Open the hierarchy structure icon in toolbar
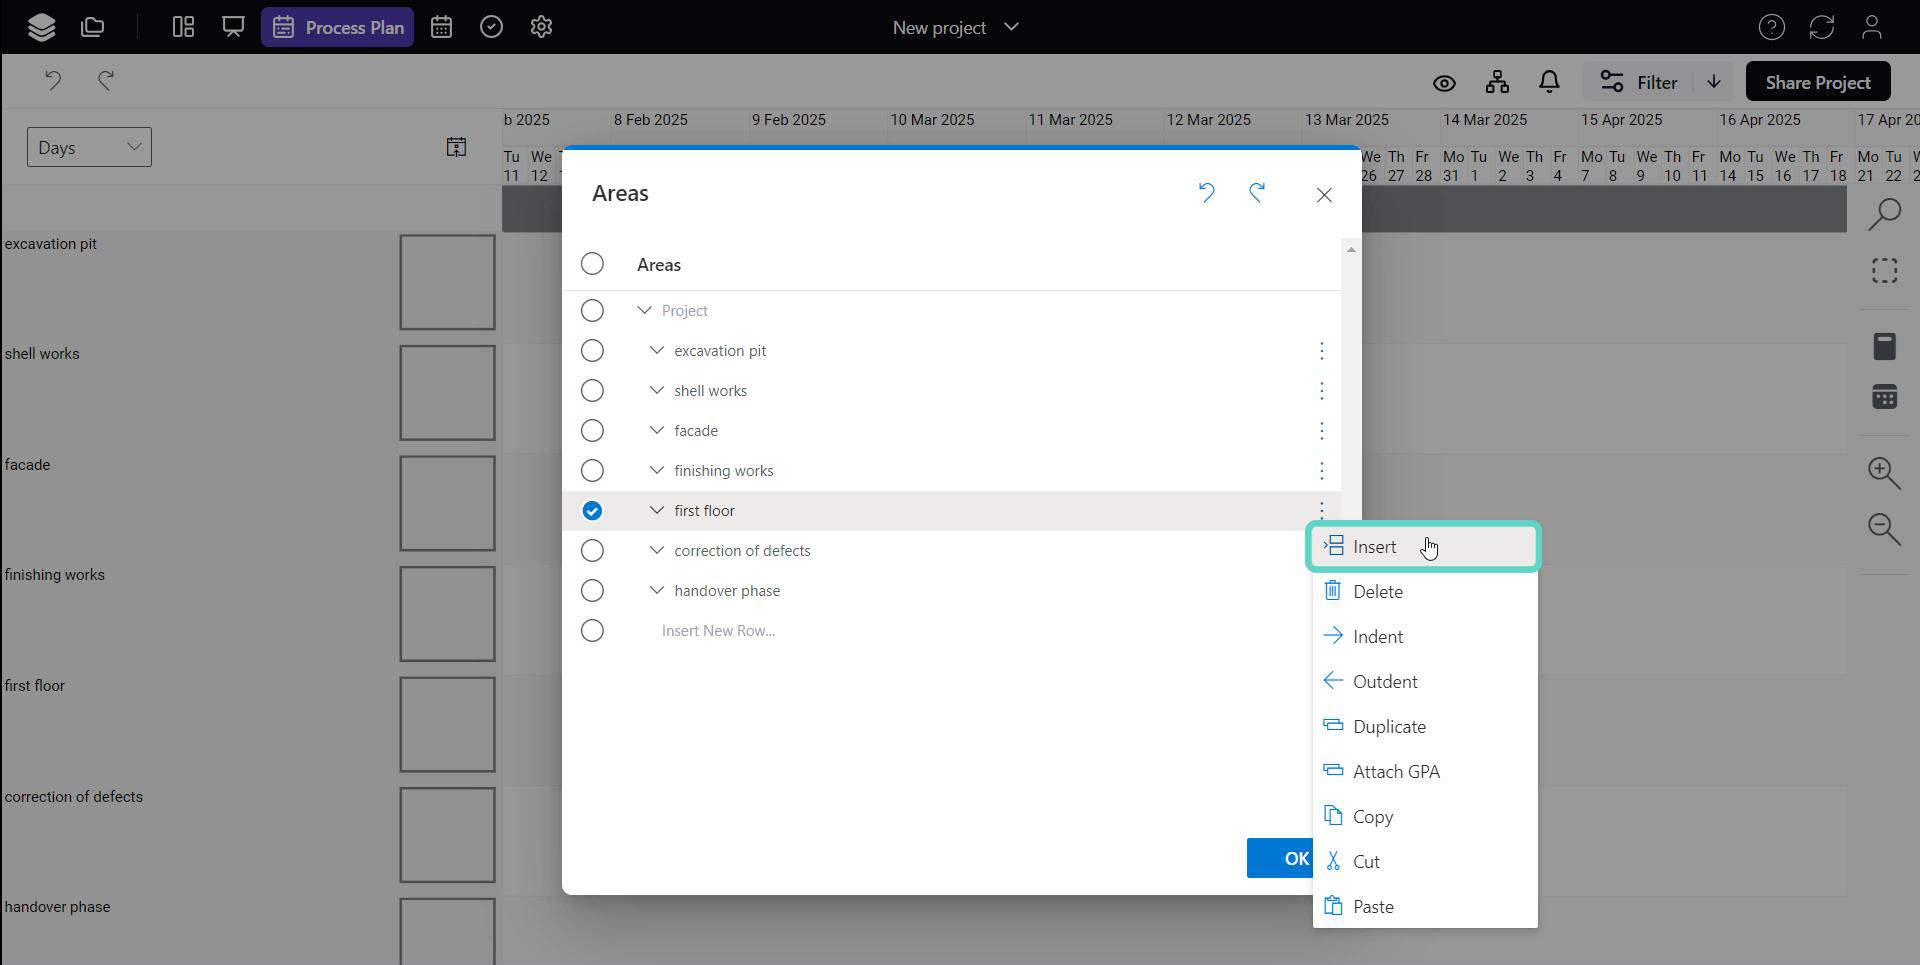Image resolution: width=1920 pixels, height=965 pixels. 1497,82
